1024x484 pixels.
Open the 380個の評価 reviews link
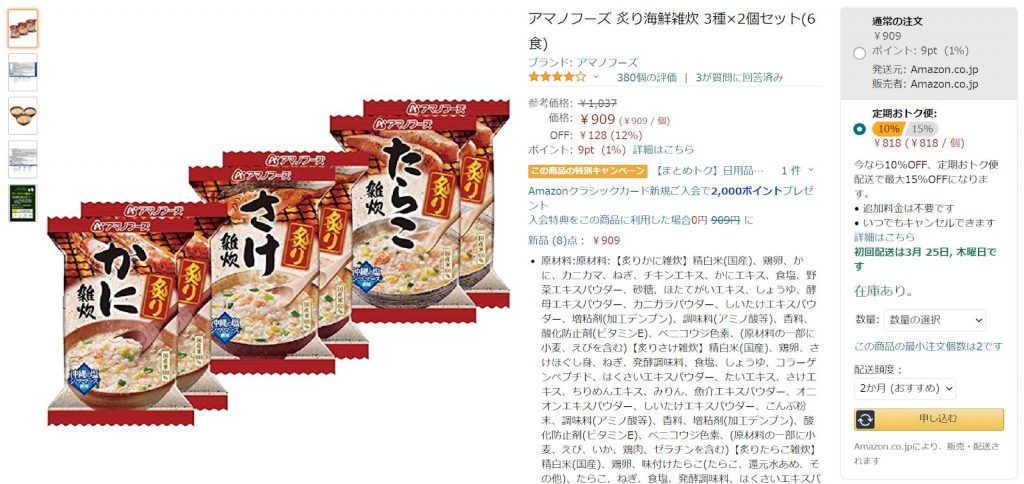pyautogui.click(x=647, y=77)
